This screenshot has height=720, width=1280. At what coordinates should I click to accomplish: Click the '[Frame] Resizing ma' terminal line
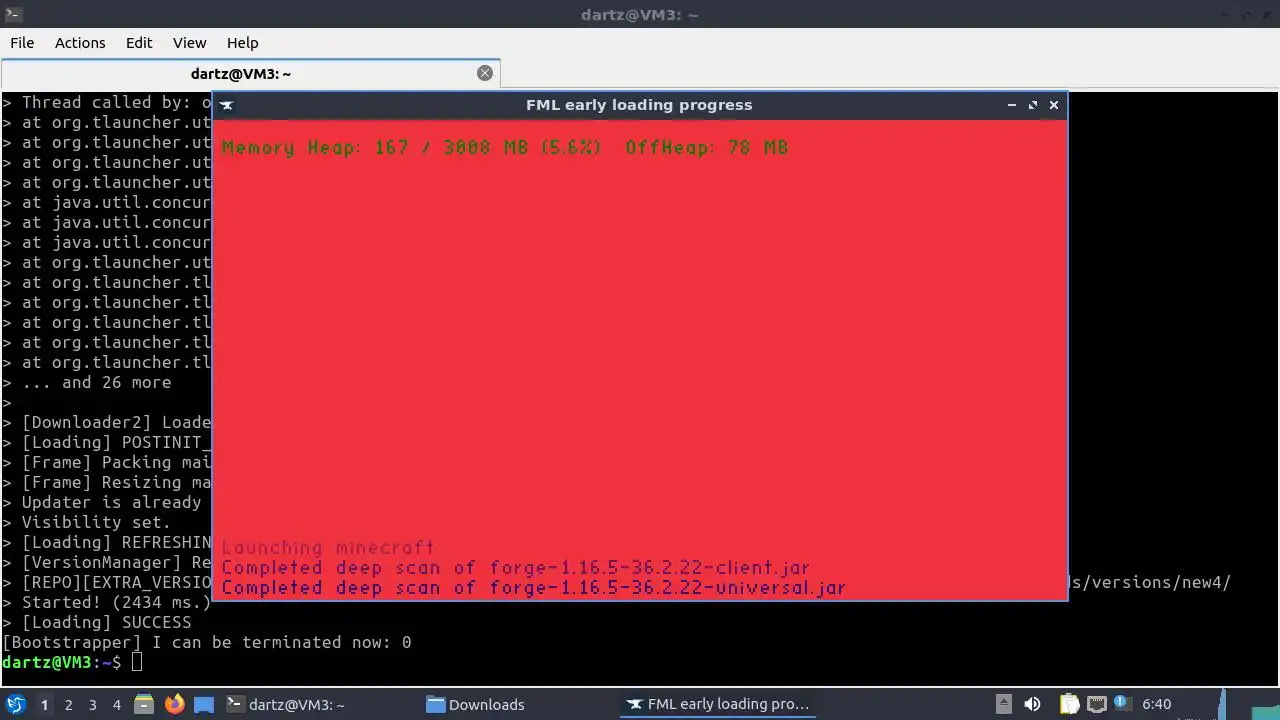click(106, 482)
